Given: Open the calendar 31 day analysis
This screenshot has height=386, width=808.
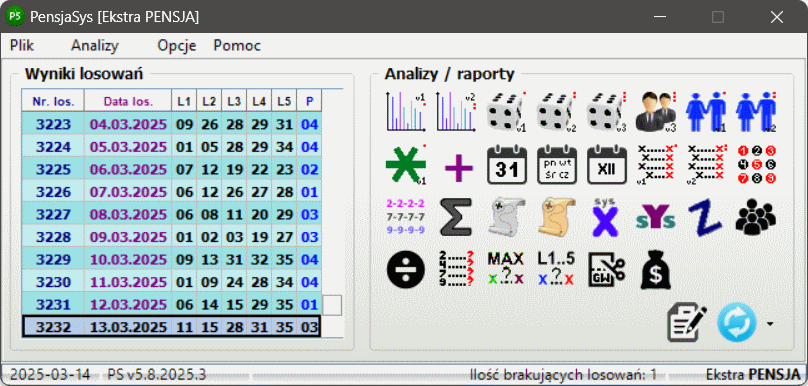Looking at the screenshot, I should (x=508, y=165).
